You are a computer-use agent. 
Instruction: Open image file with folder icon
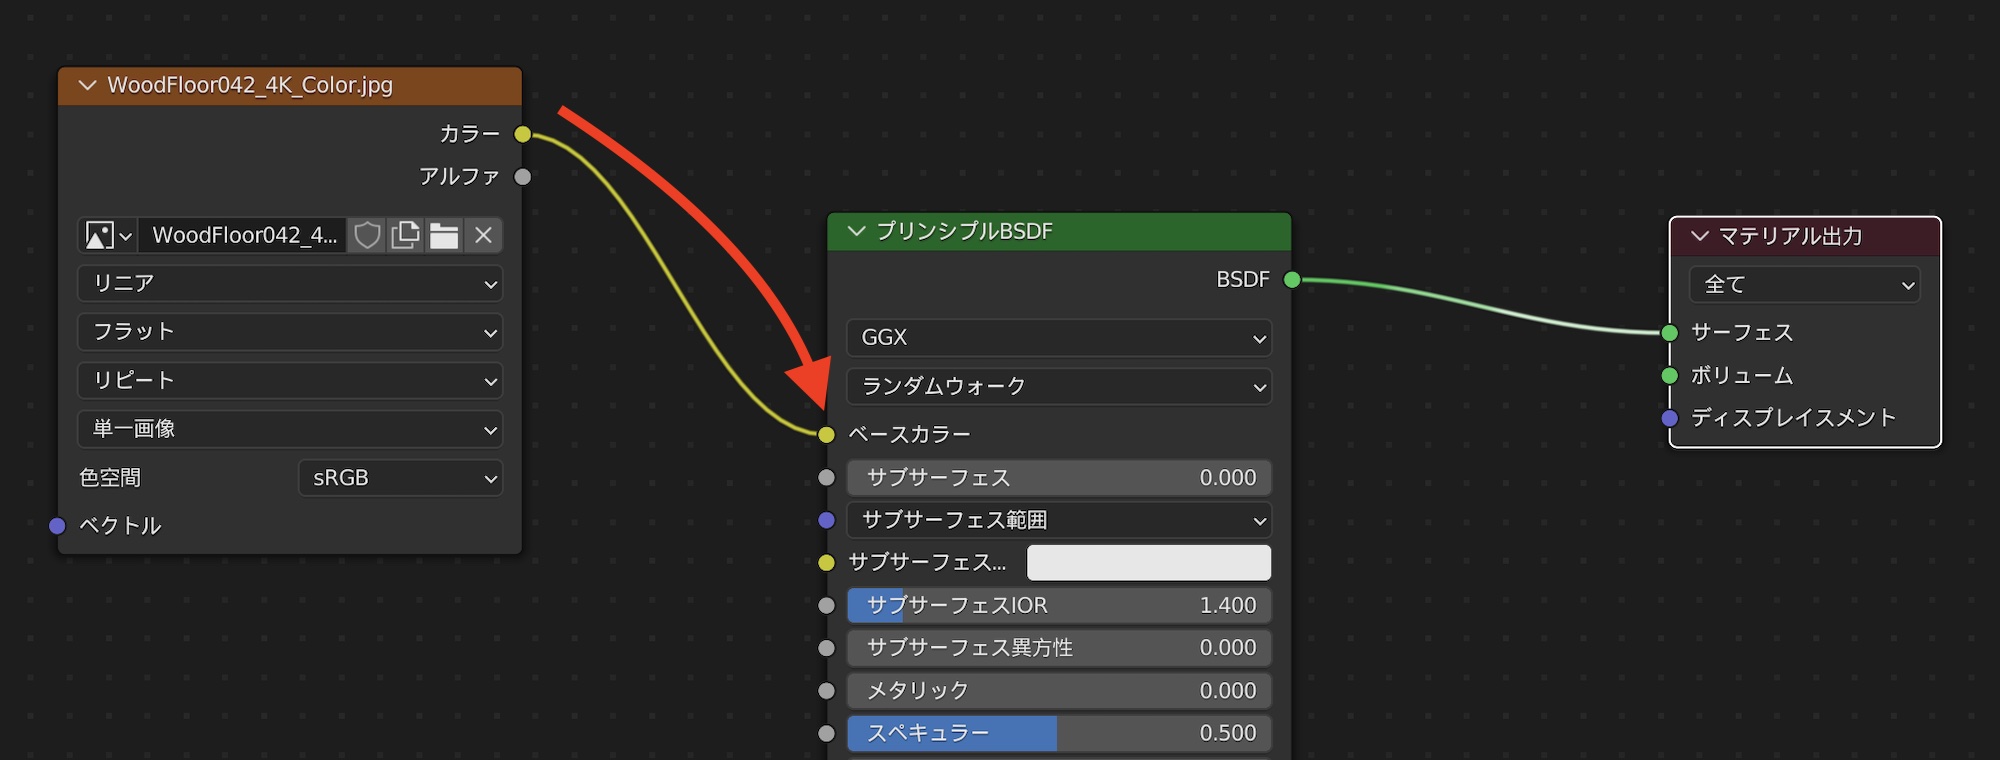coord(444,236)
